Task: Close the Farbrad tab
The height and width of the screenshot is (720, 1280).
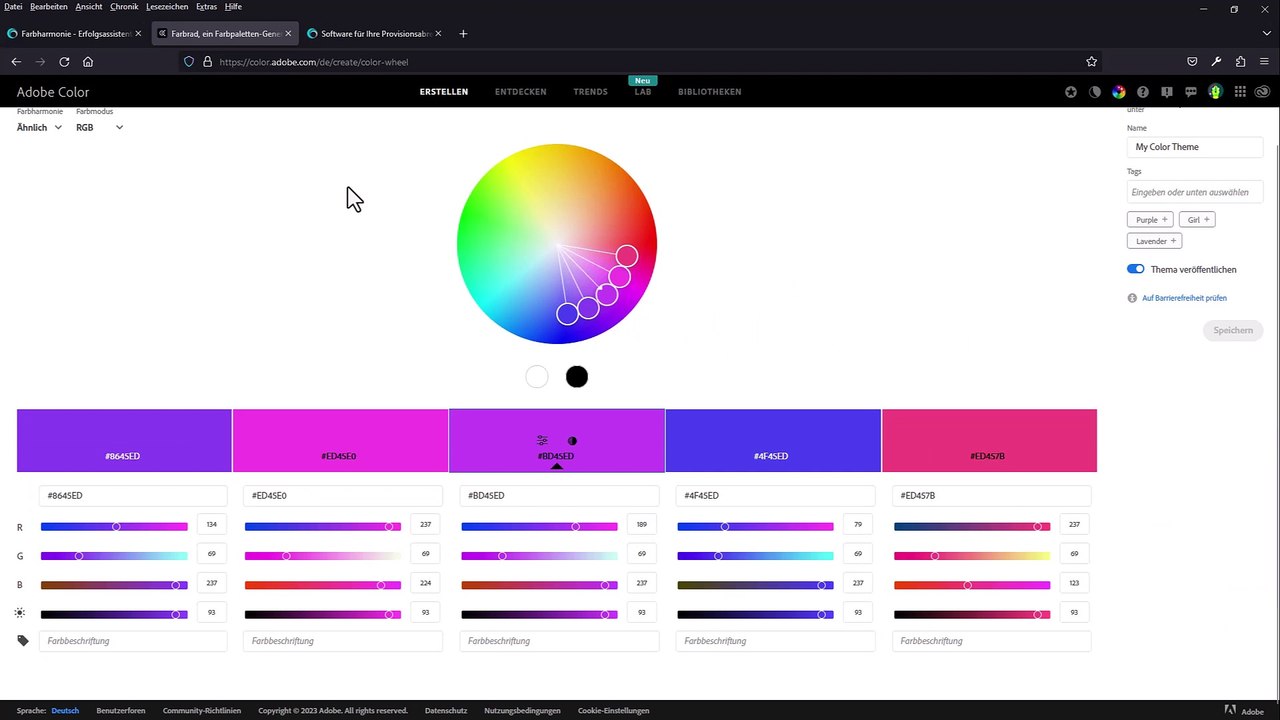Action: point(288,33)
